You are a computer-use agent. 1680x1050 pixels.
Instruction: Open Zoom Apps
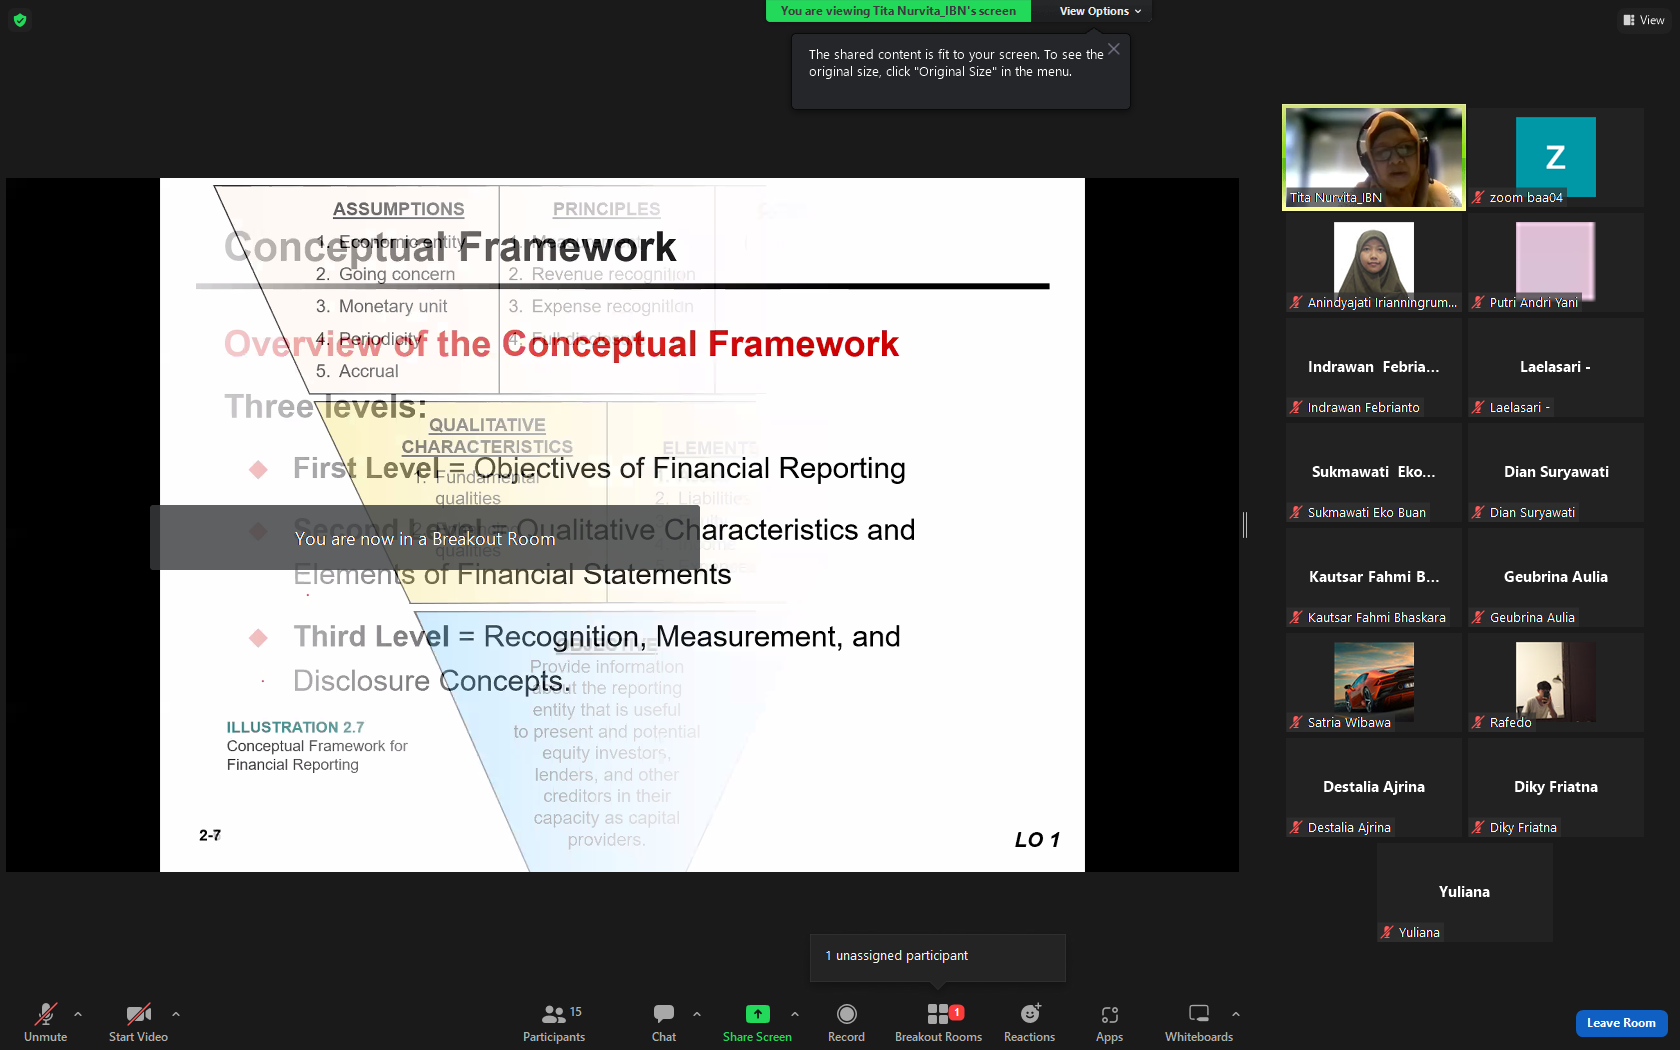1109,1022
